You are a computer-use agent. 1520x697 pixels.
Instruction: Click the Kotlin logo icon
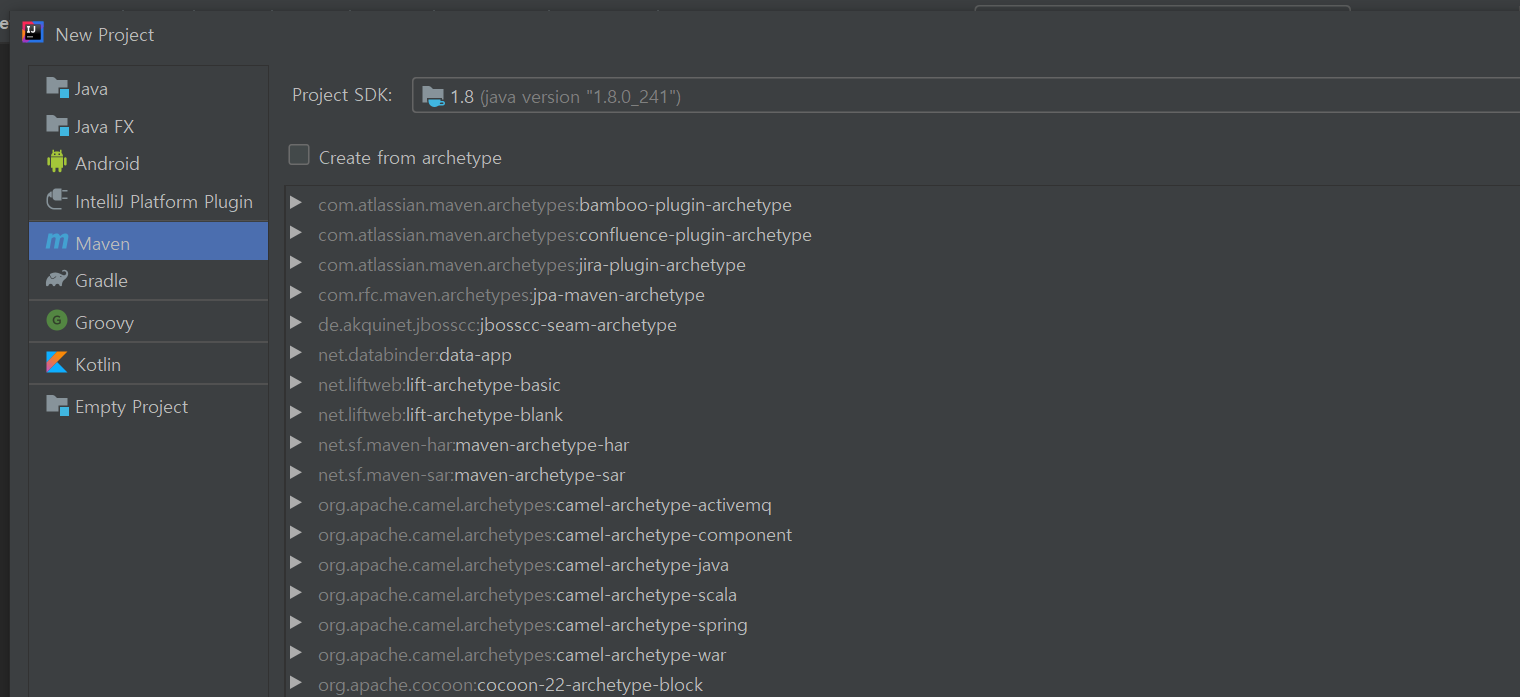57,364
